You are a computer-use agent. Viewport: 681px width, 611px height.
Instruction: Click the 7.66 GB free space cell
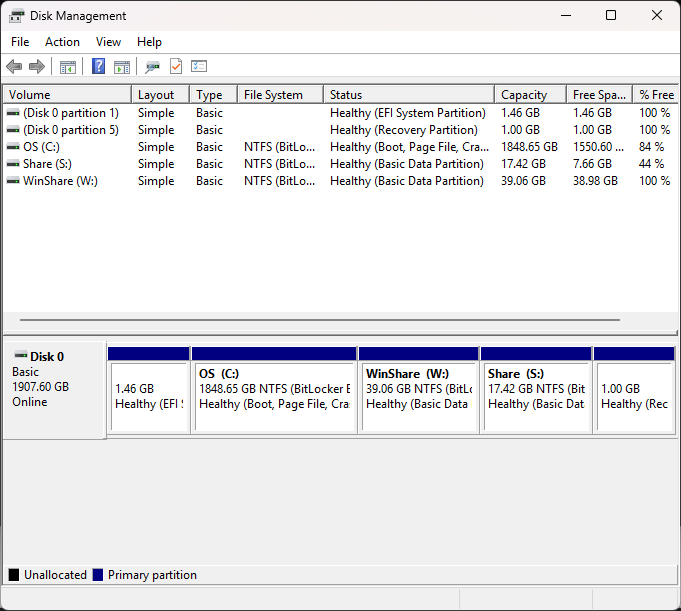coord(592,164)
